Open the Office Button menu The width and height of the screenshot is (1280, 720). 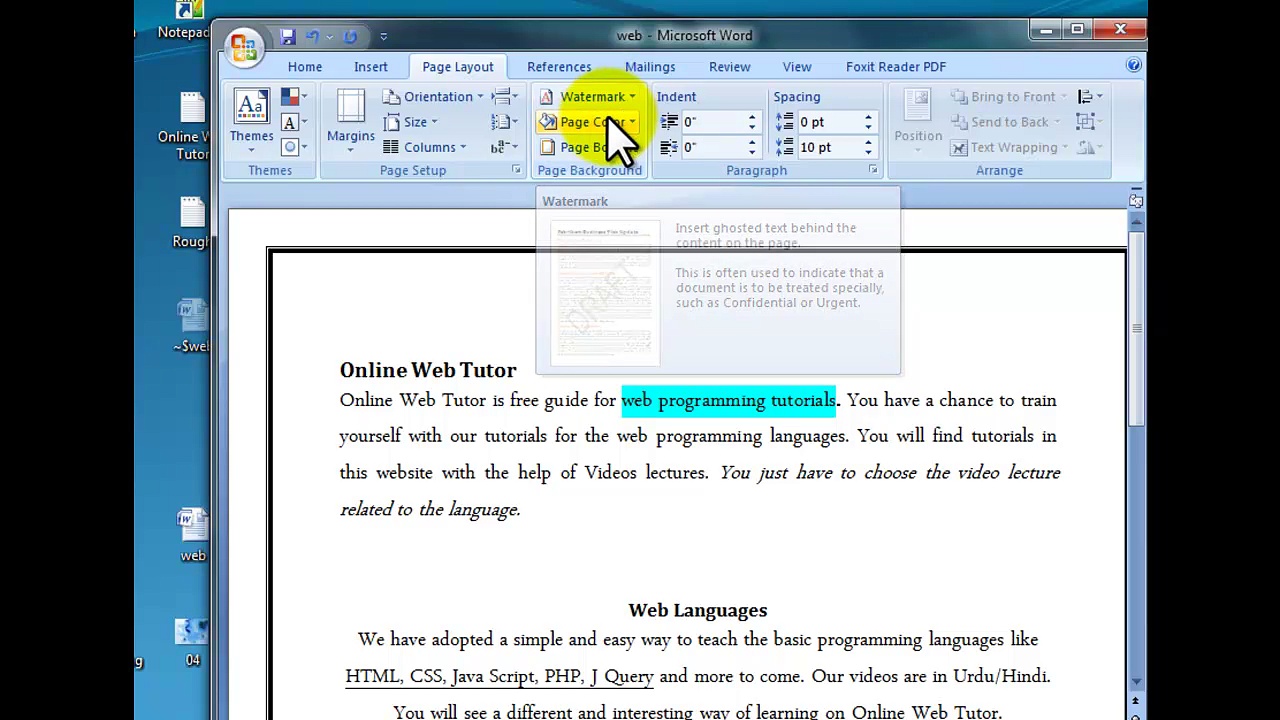pyautogui.click(x=243, y=46)
